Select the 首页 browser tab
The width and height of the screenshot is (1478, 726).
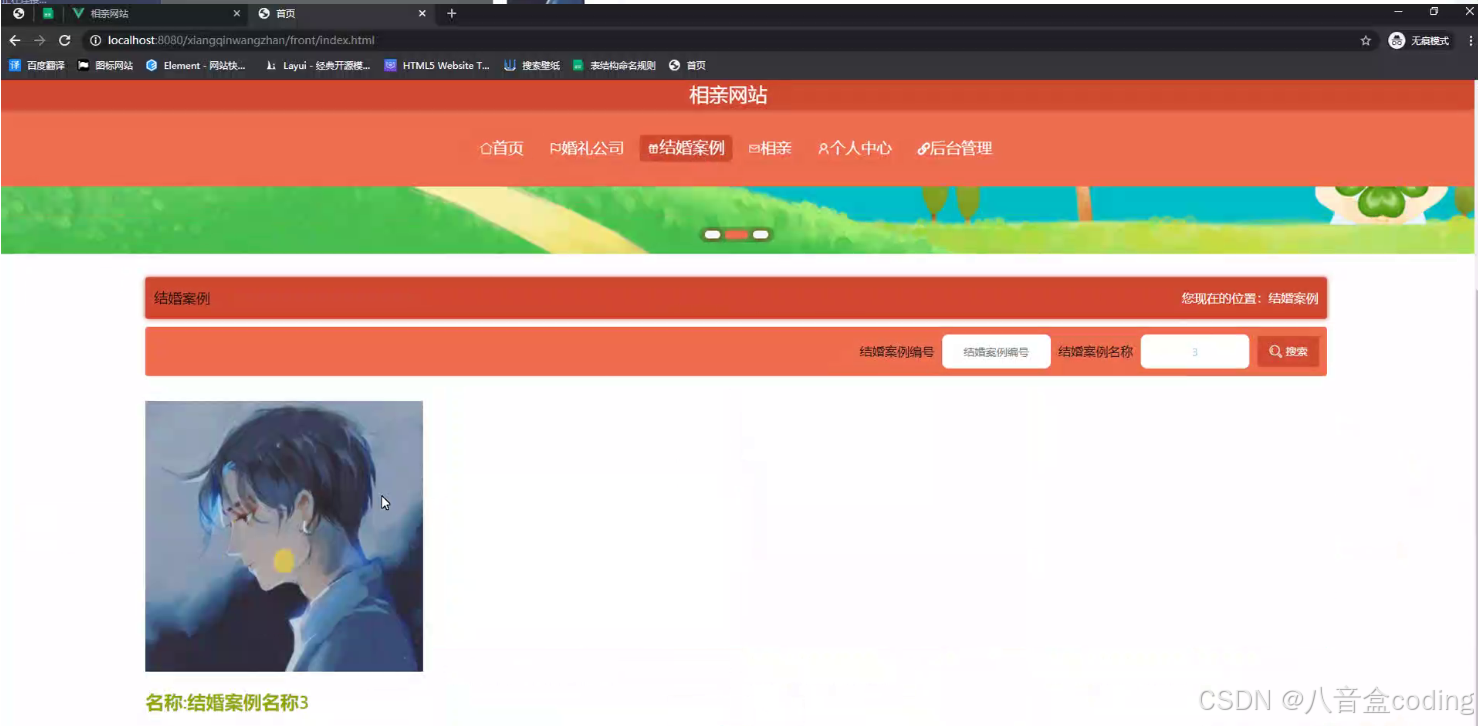pyautogui.click(x=340, y=14)
